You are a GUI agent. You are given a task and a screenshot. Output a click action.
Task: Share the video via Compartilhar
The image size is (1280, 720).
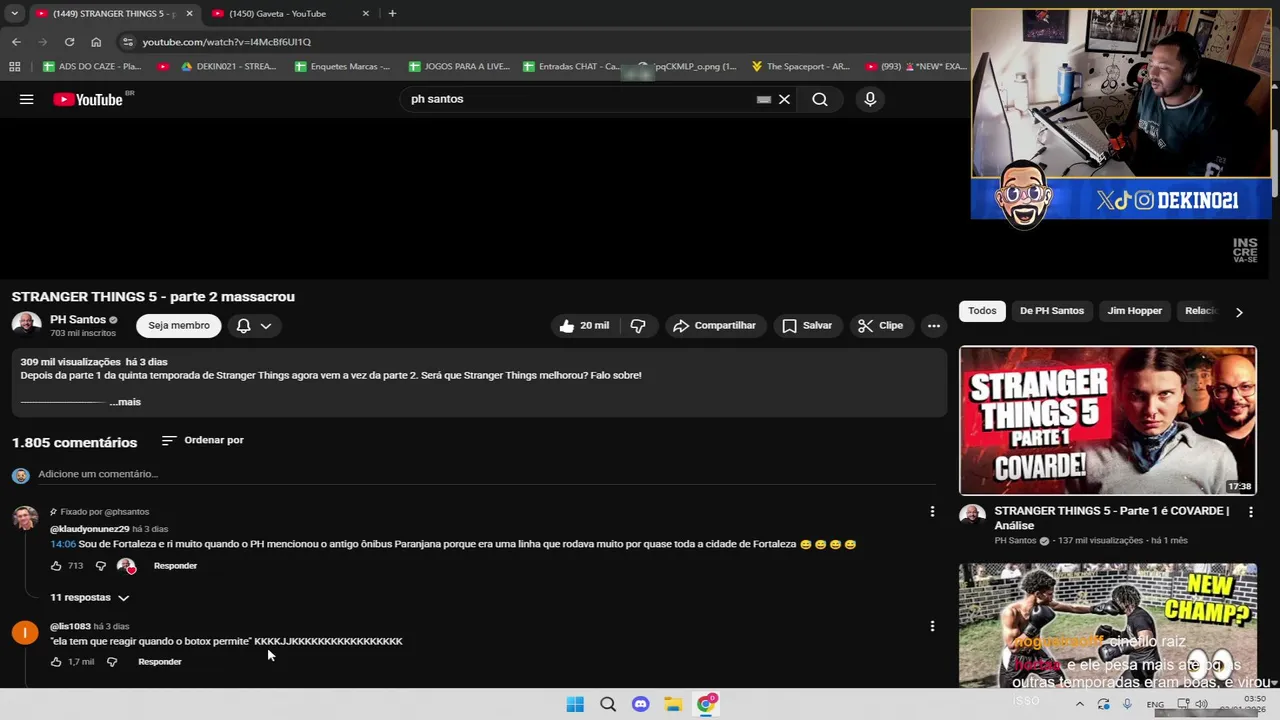pos(715,326)
